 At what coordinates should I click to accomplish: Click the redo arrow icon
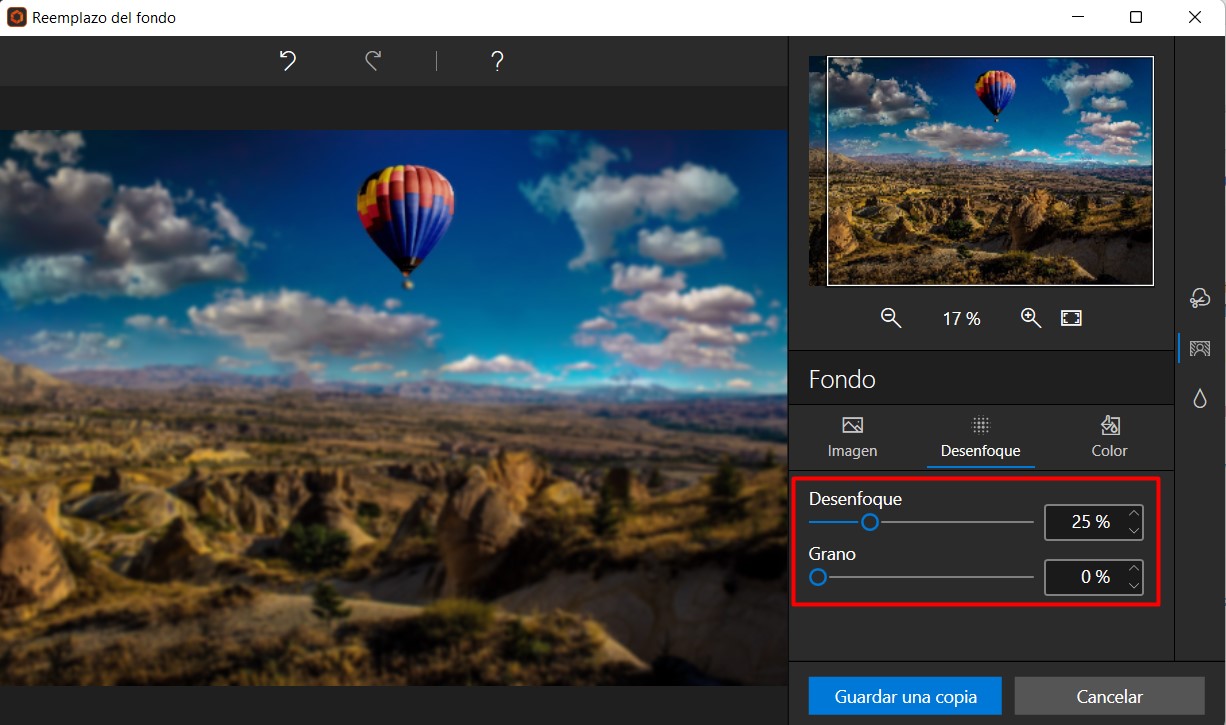tap(373, 61)
